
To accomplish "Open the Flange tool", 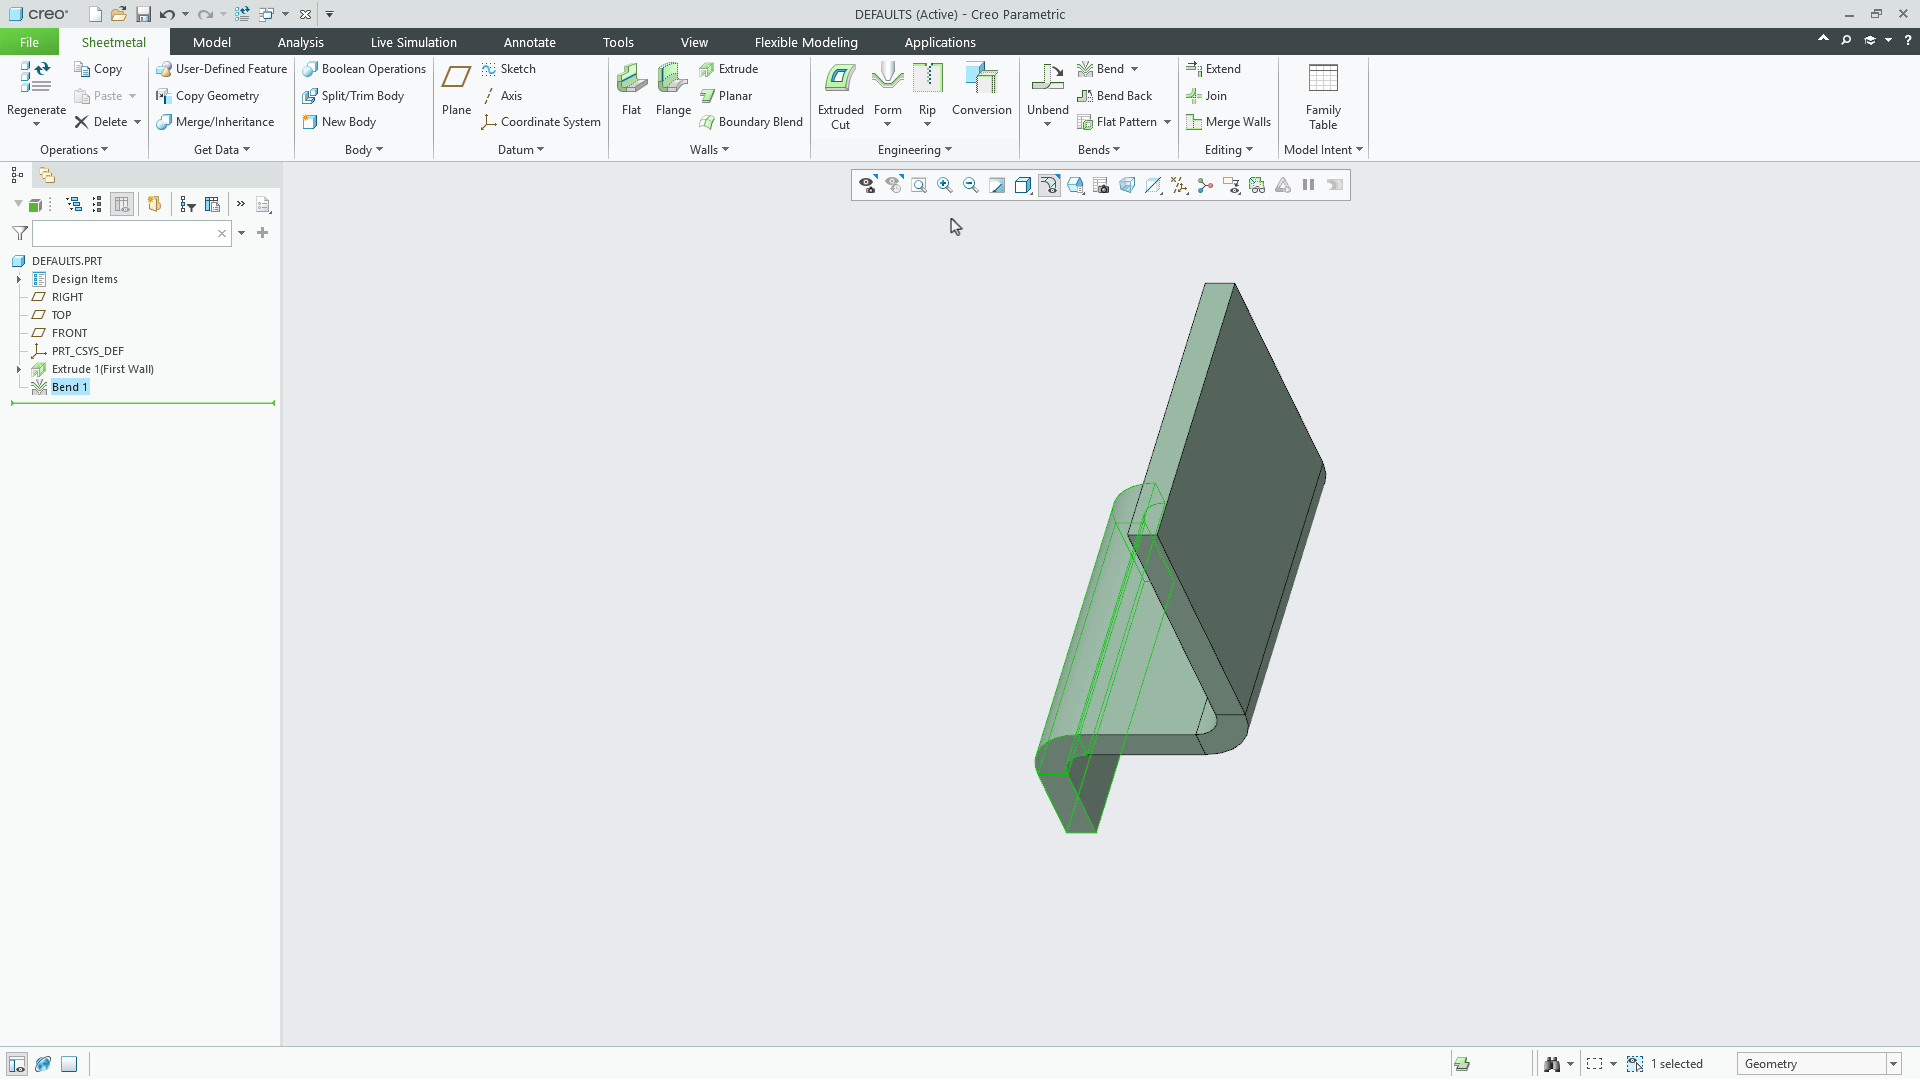I will click(672, 90).
